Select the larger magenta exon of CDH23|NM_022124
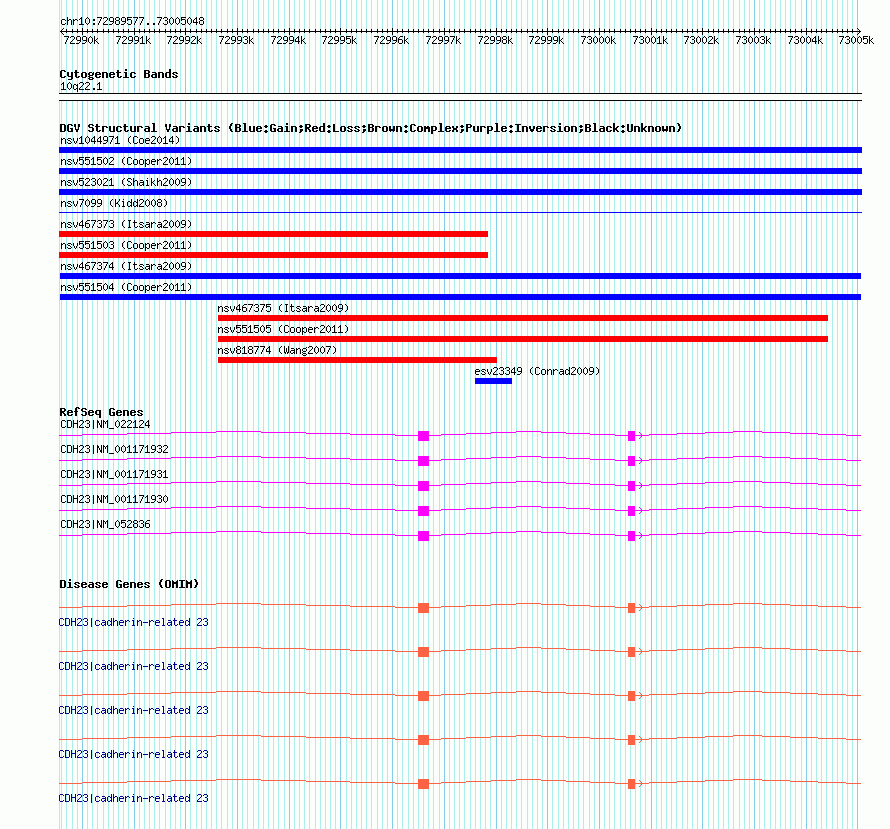 423,436
